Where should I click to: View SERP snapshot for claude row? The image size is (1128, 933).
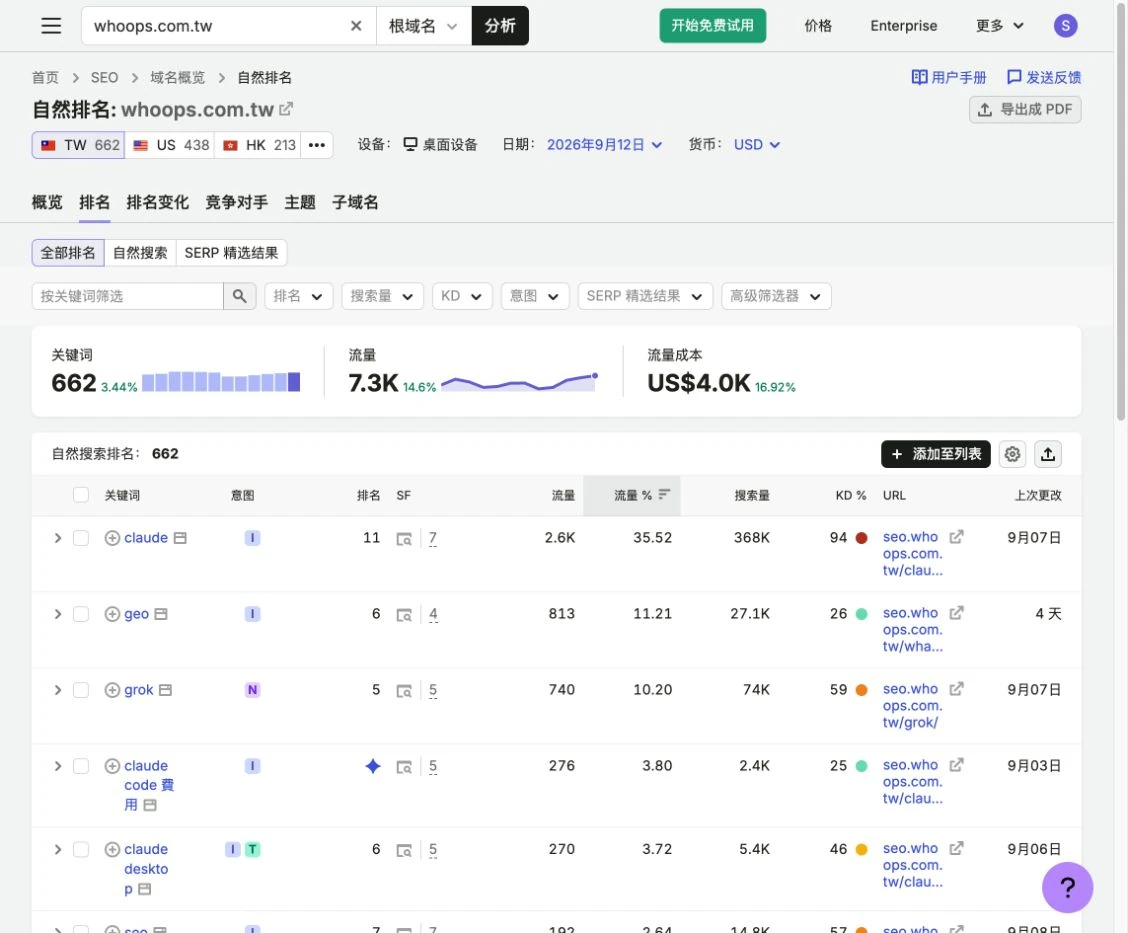click(404, 539)
